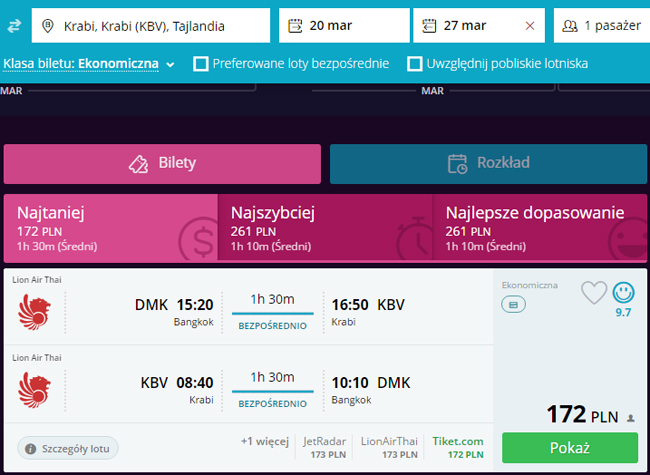
Task: Click the 27 mar return date field
Action: coord(479,26)
